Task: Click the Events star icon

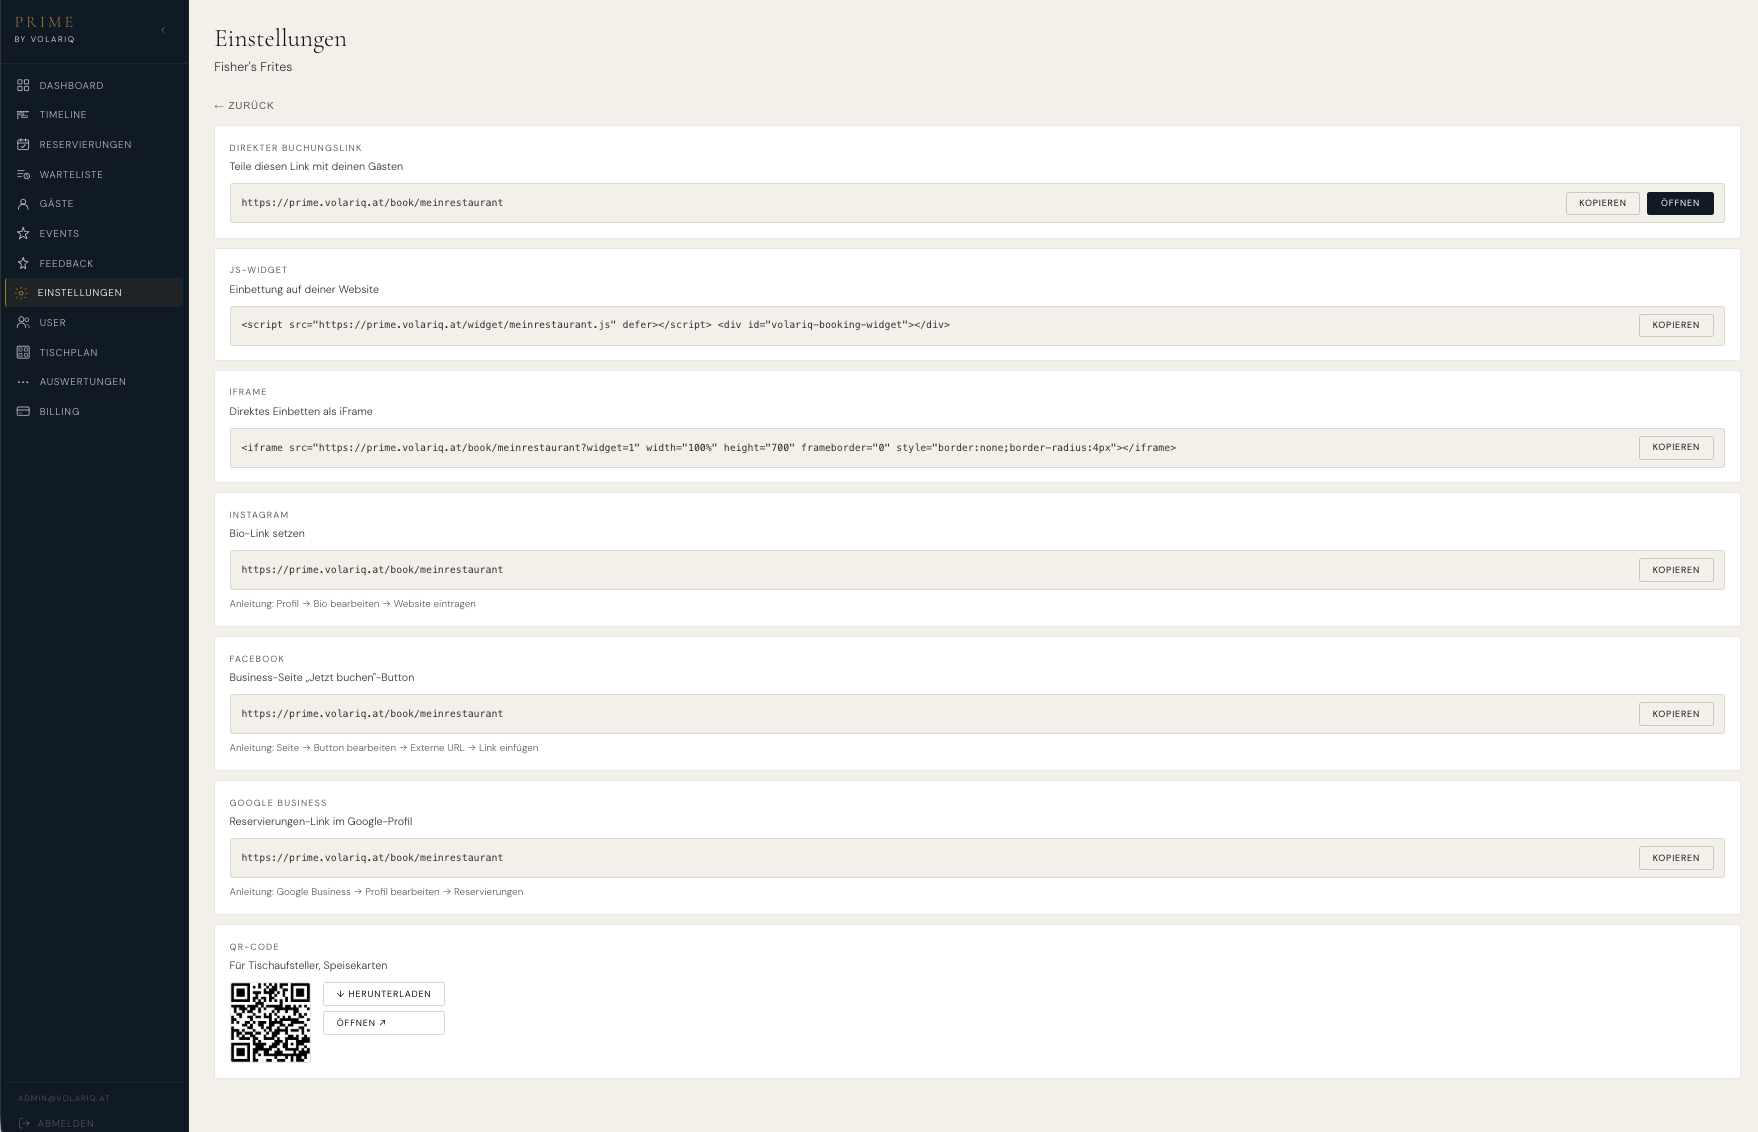Action: tap(23, 234)
